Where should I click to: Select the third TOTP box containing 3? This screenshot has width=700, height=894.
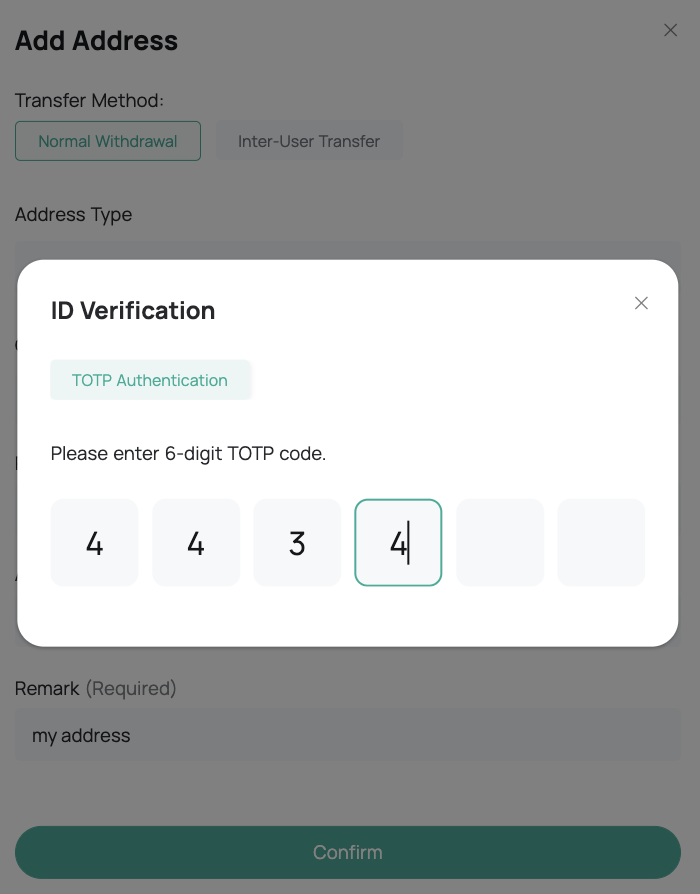[297, 543]
